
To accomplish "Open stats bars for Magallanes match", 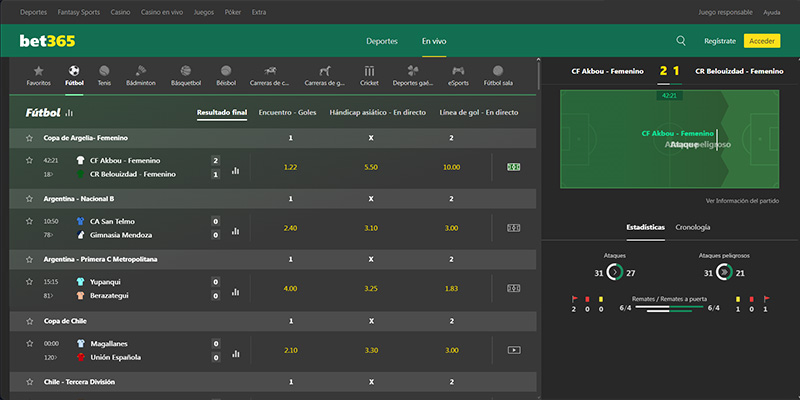I will [235, 353].
